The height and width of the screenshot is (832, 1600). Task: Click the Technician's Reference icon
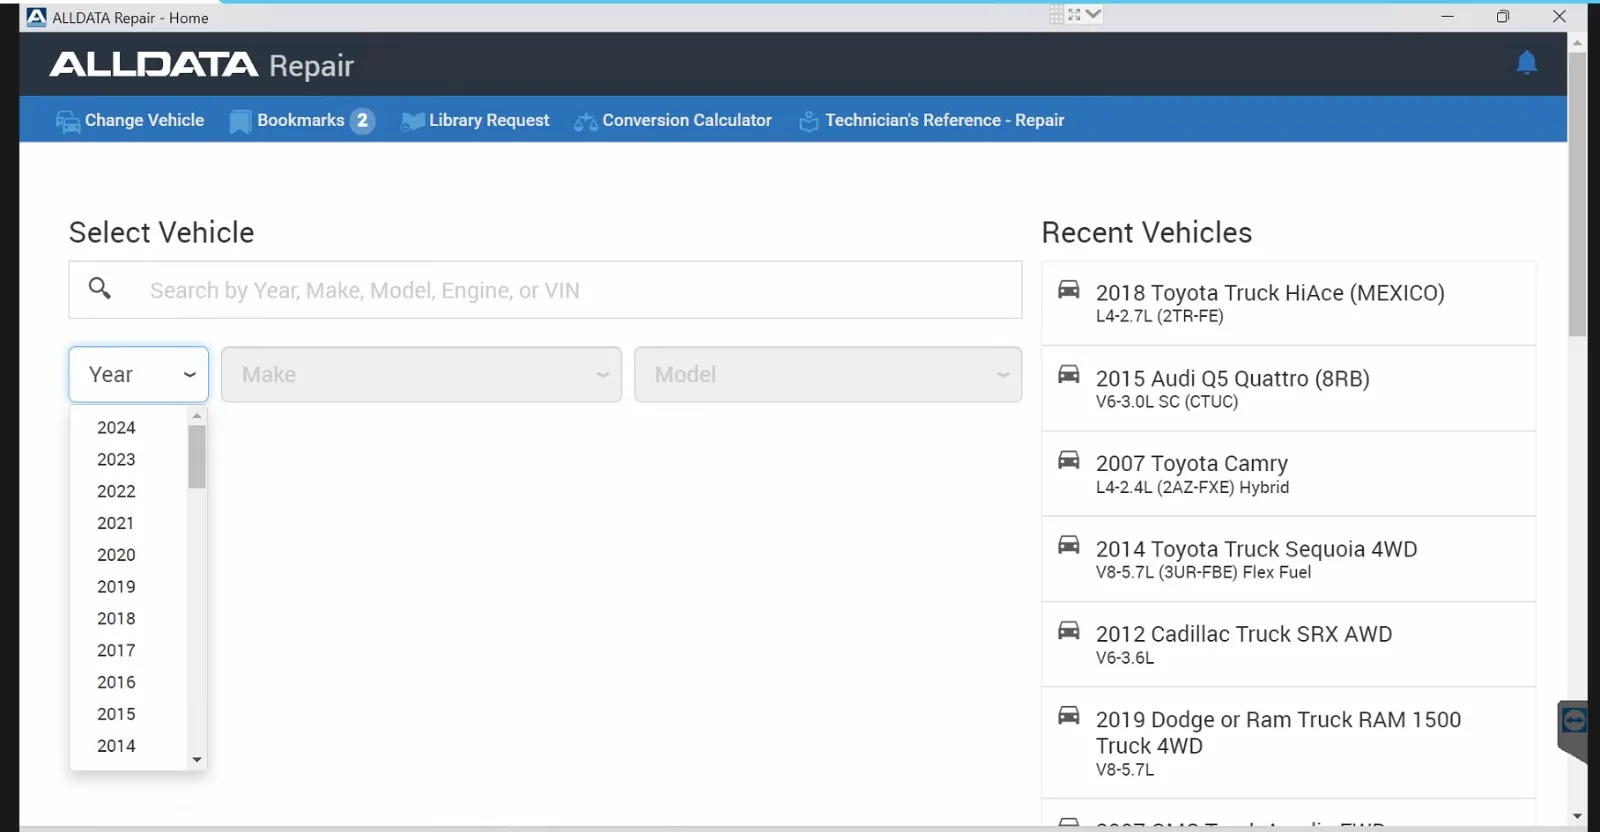coord(808,121)
